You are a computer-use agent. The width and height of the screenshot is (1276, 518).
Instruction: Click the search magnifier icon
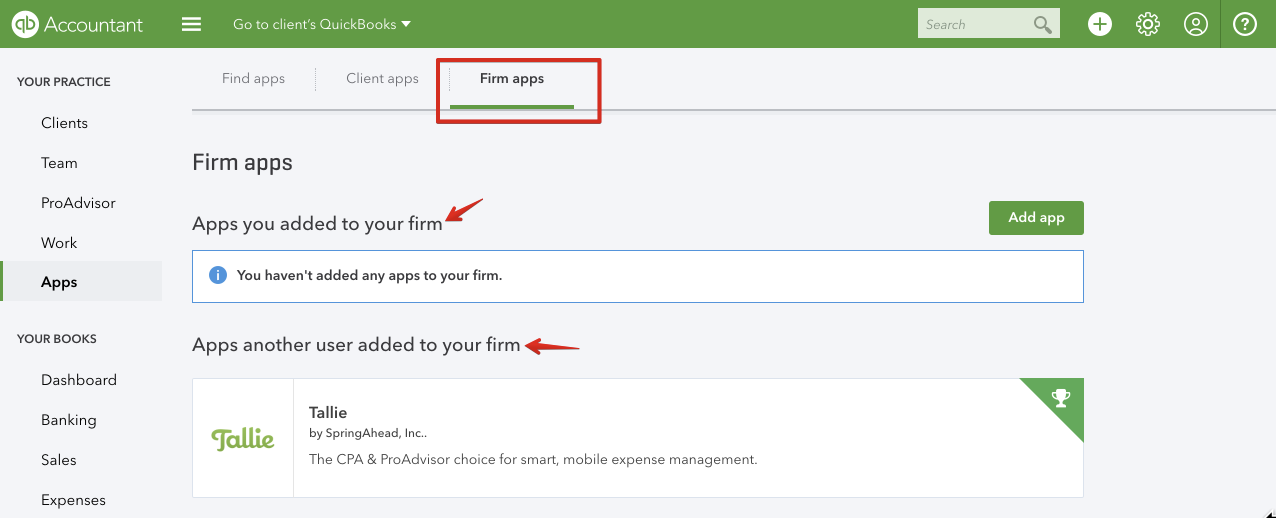click(1043, 24)
